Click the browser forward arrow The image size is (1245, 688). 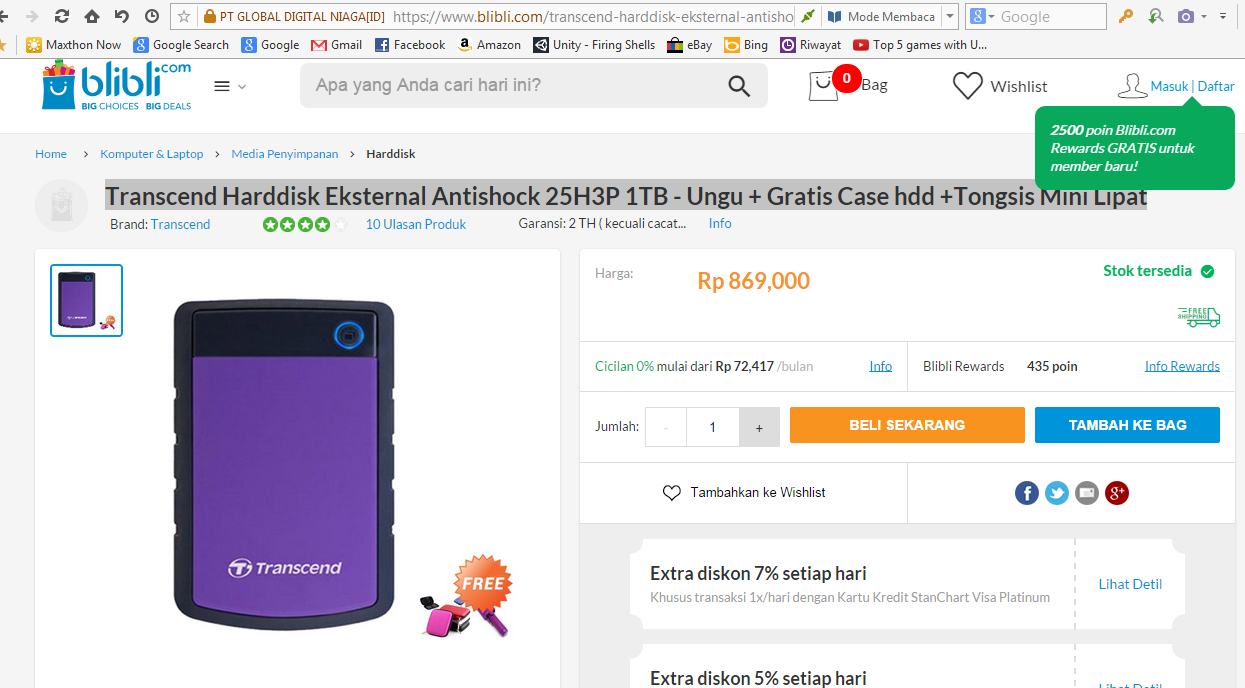coord(32,16)
